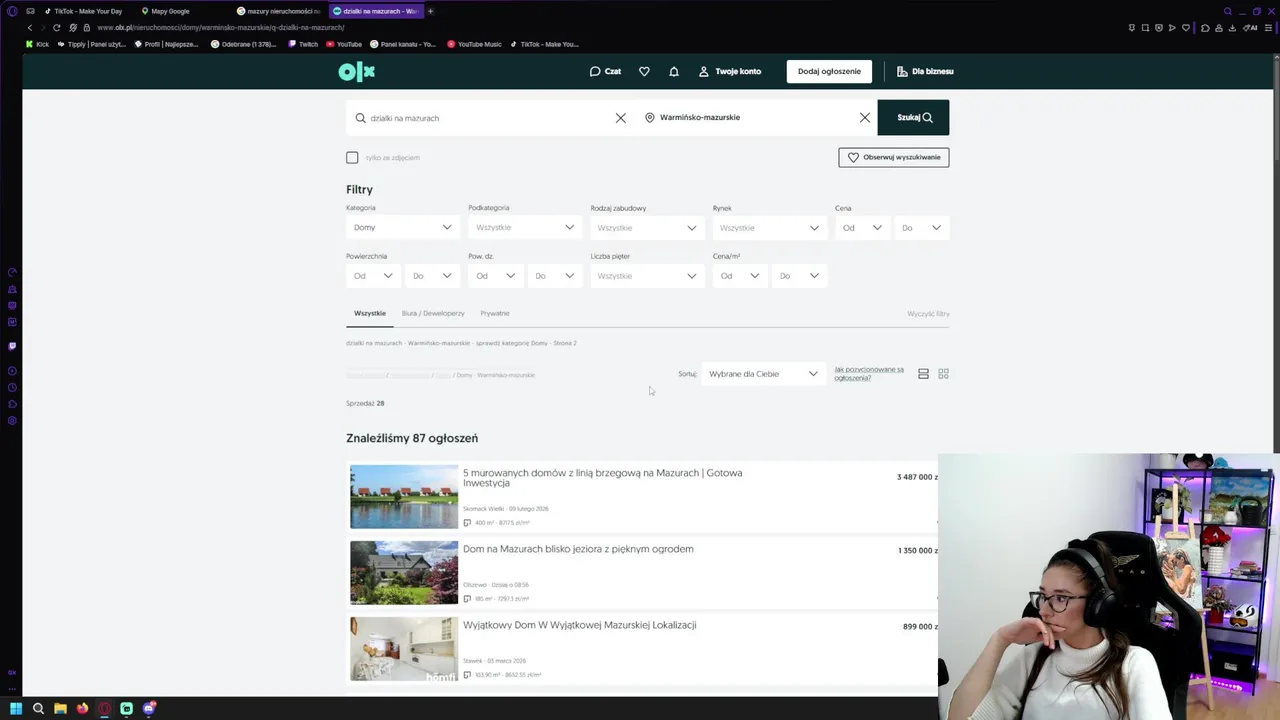Open the Powierzchnia 'Do' dropdown
The image size is (1280, 720).
click(x=432, y=276)
